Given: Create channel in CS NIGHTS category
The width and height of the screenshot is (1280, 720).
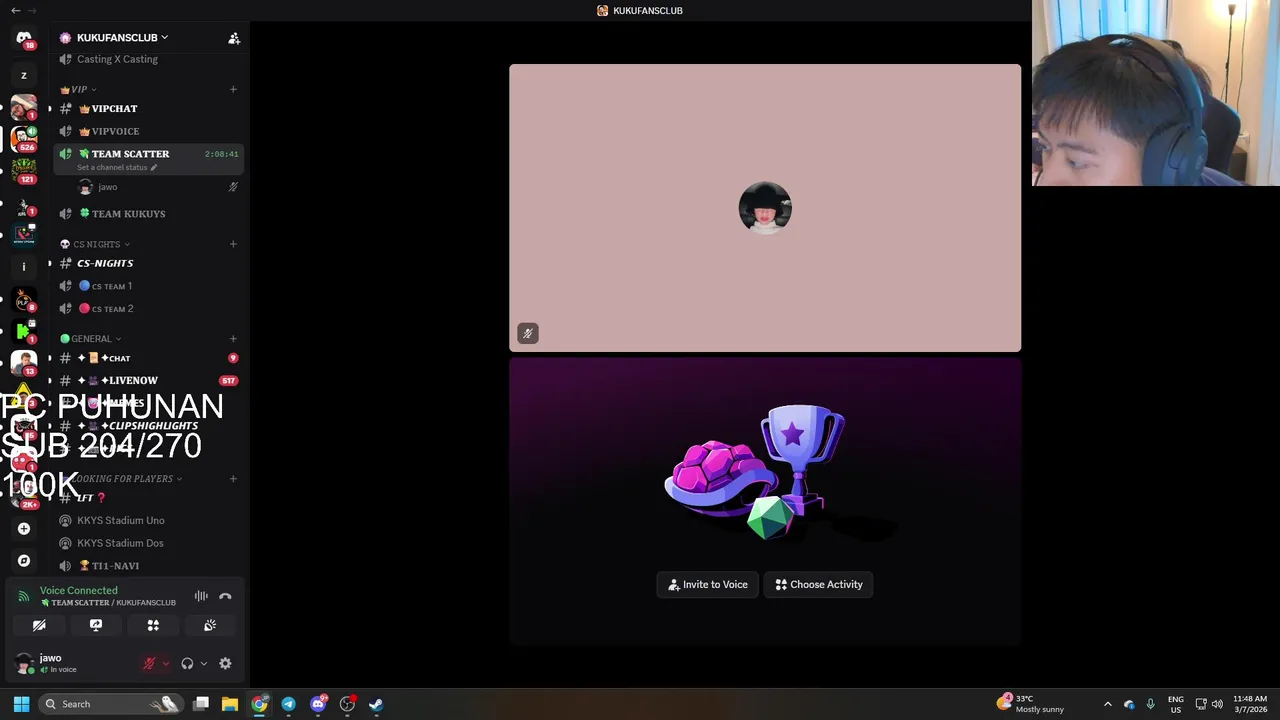Looking at the screenshot, I should coord(233,244).
